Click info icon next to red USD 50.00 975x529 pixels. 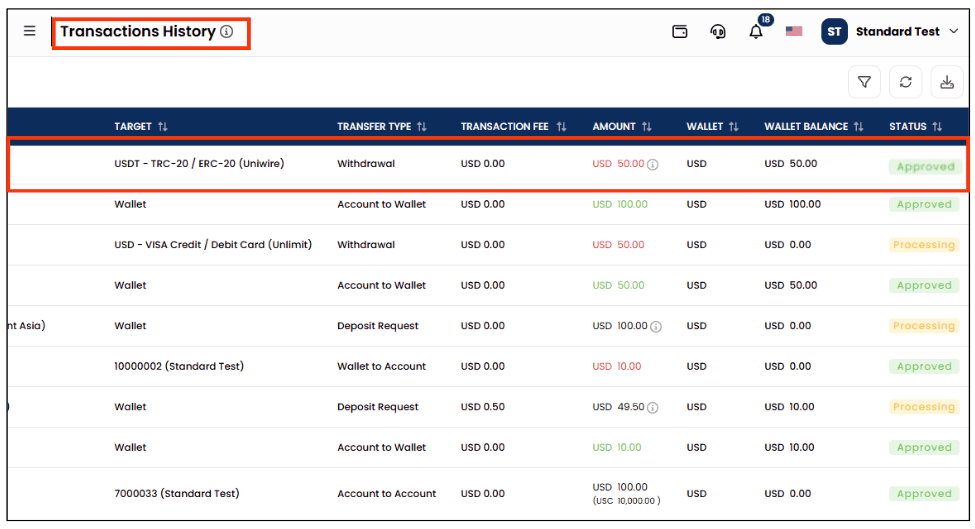pos(652,165)
